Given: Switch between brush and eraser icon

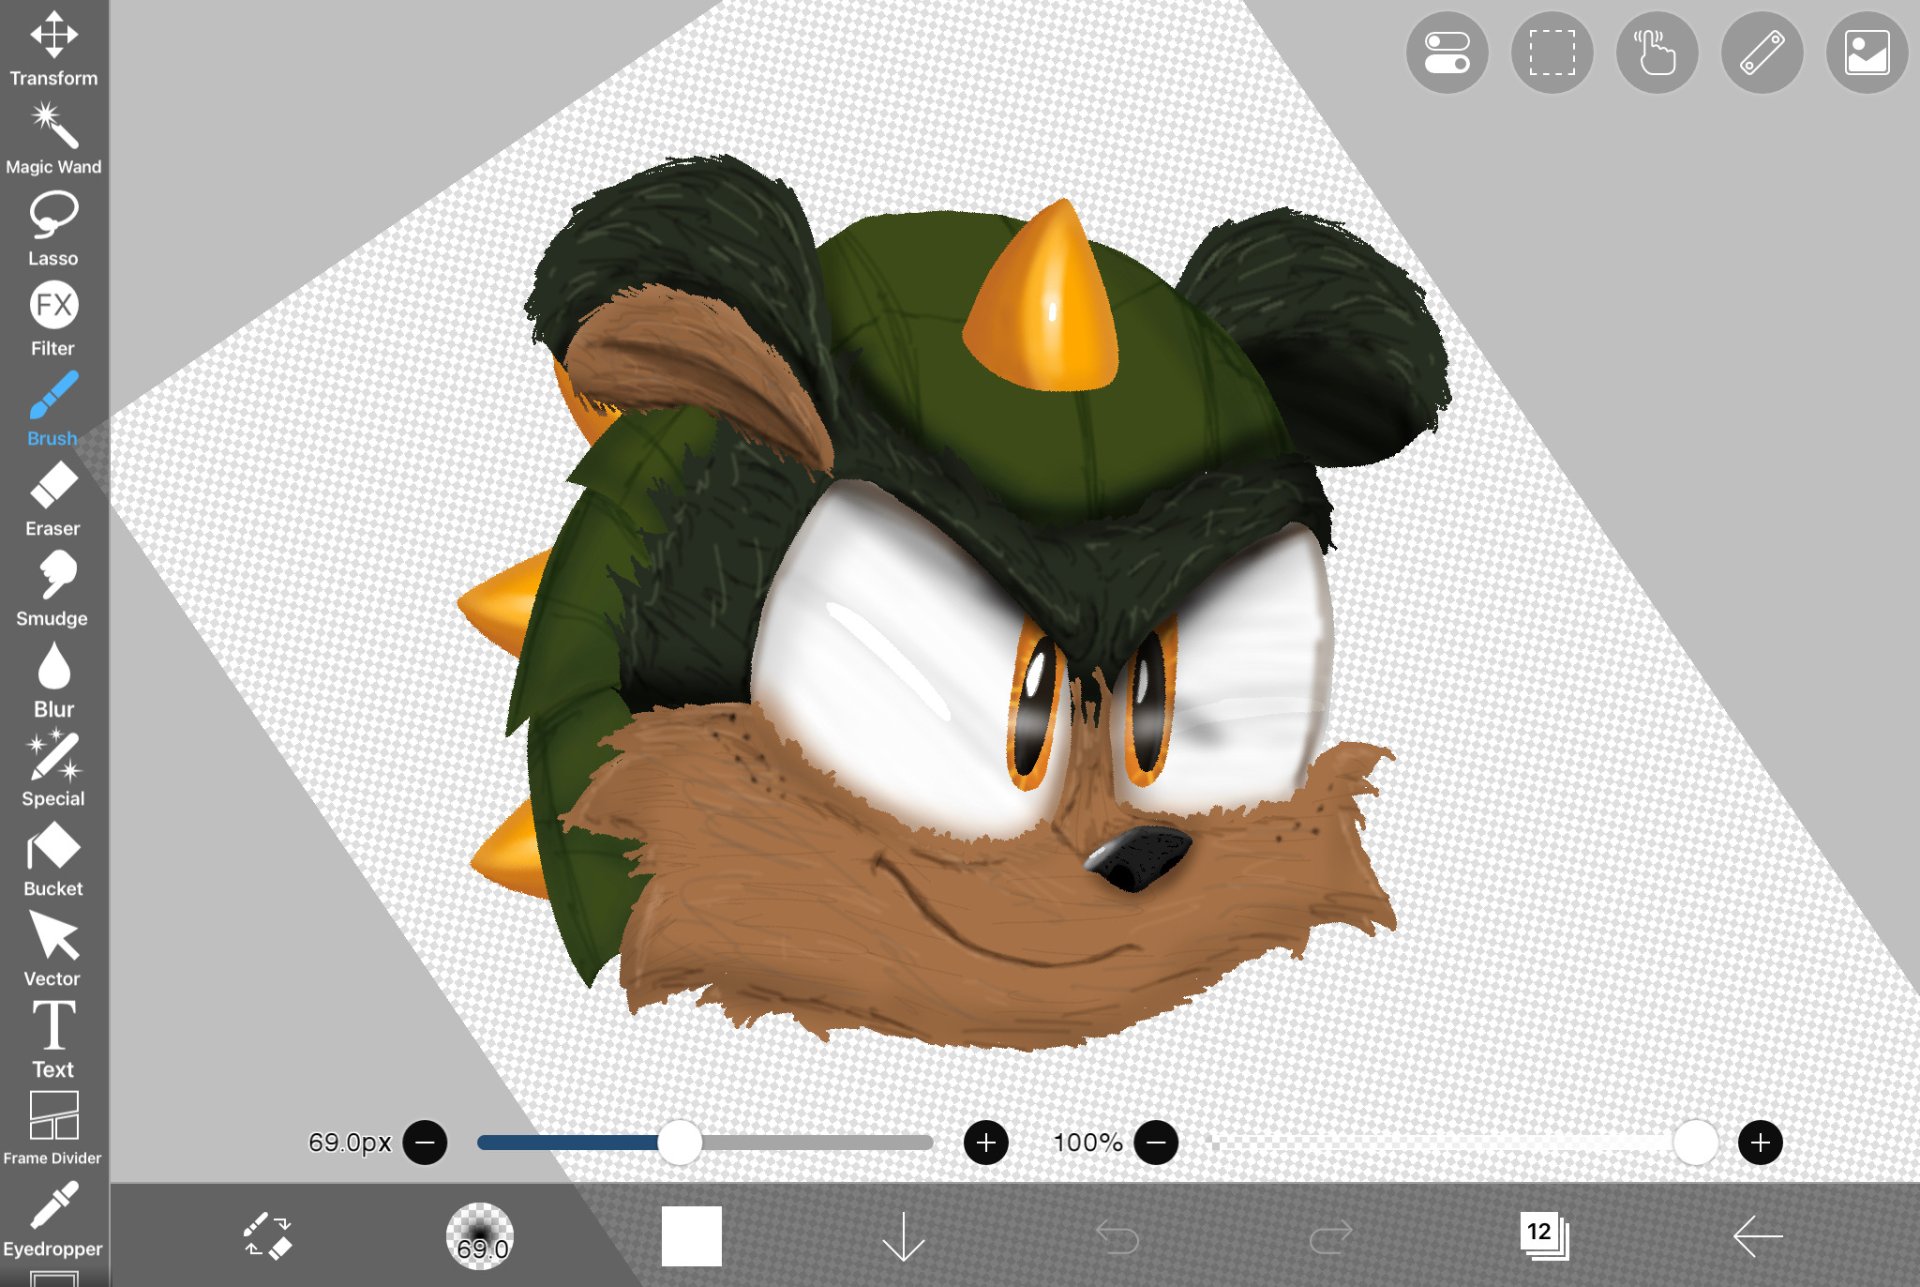Looking at the screenshot, I should point(267,1236).
